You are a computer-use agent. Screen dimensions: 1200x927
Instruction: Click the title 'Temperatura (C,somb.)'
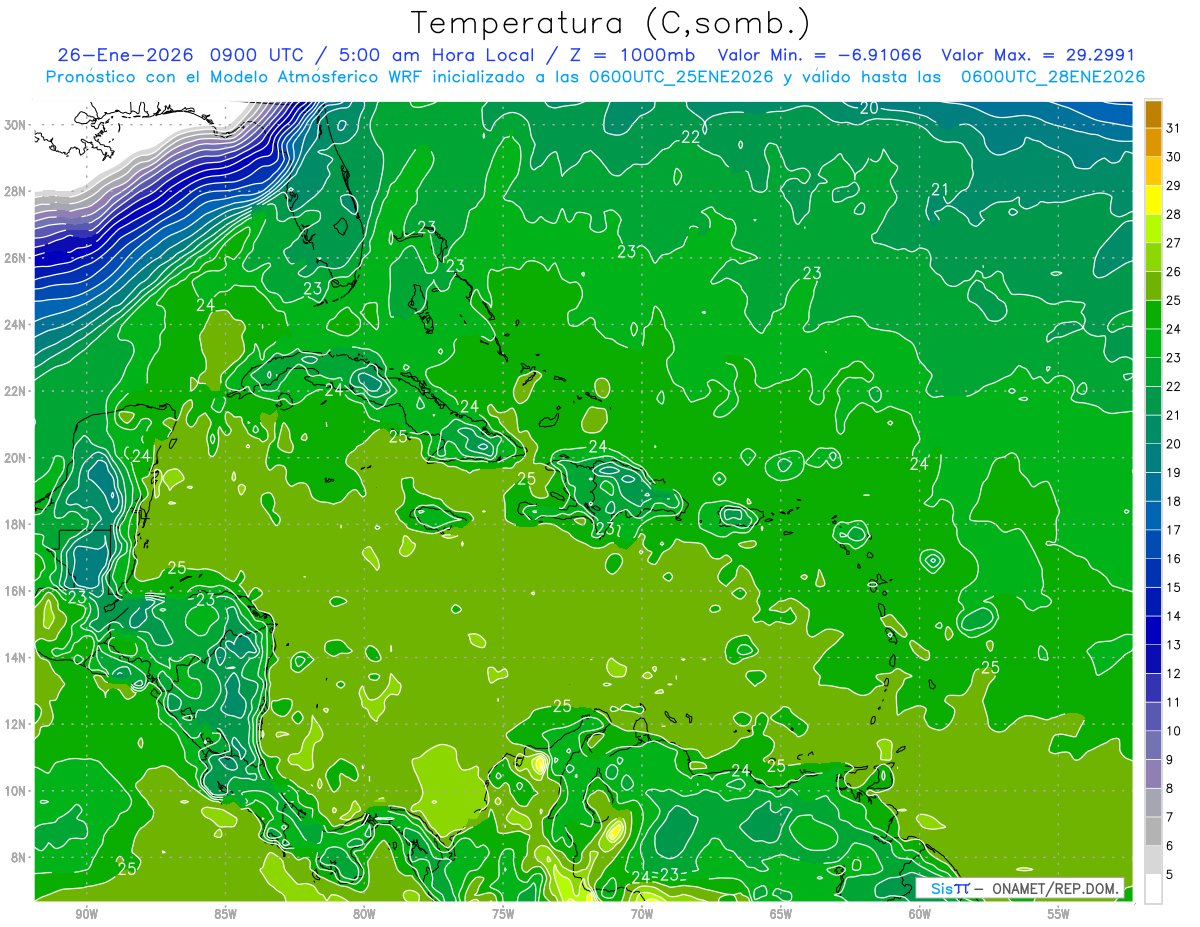[x=611, y=23]
